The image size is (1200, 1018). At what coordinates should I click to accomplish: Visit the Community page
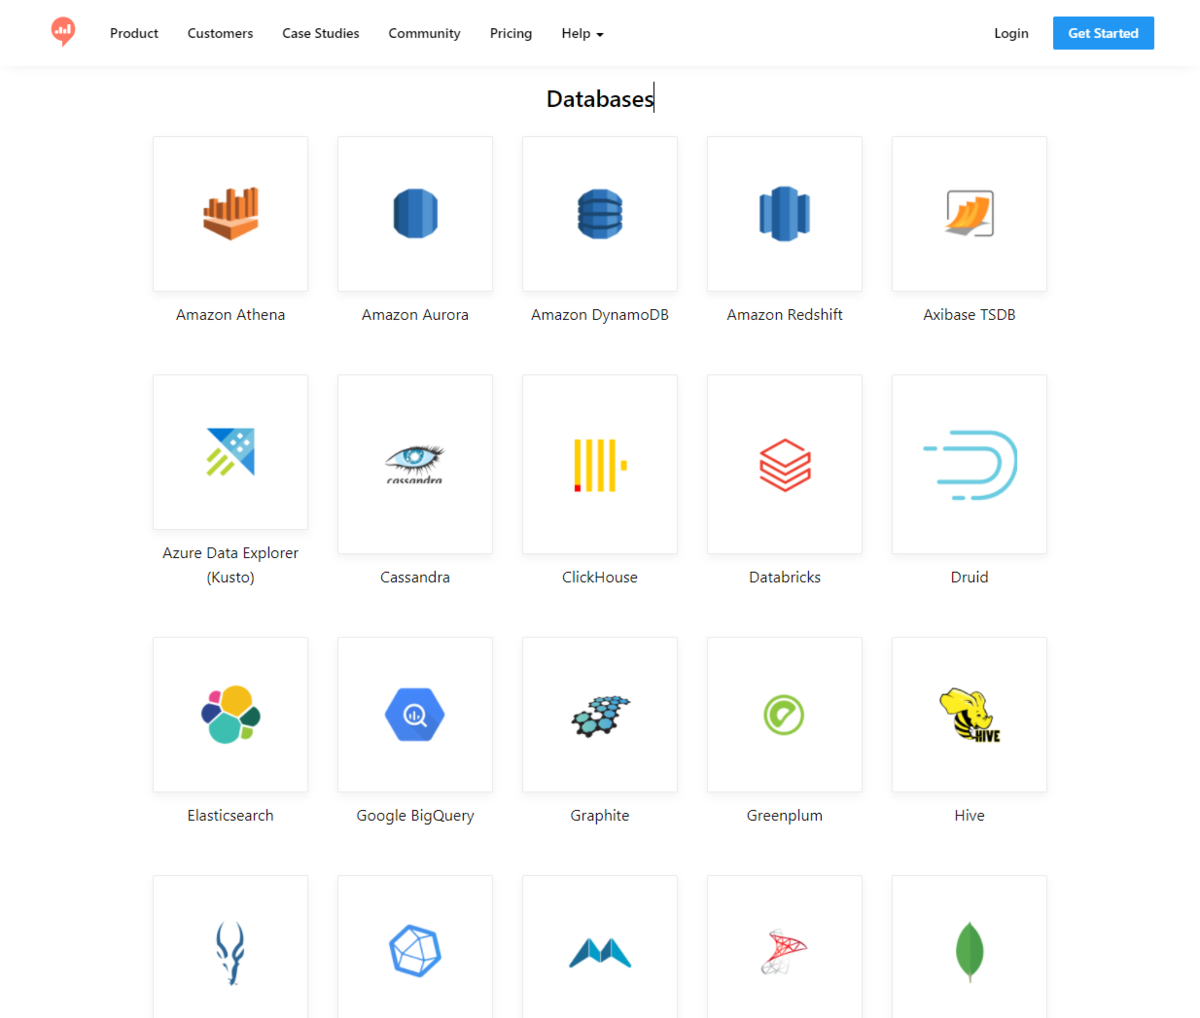pos(424,33)
